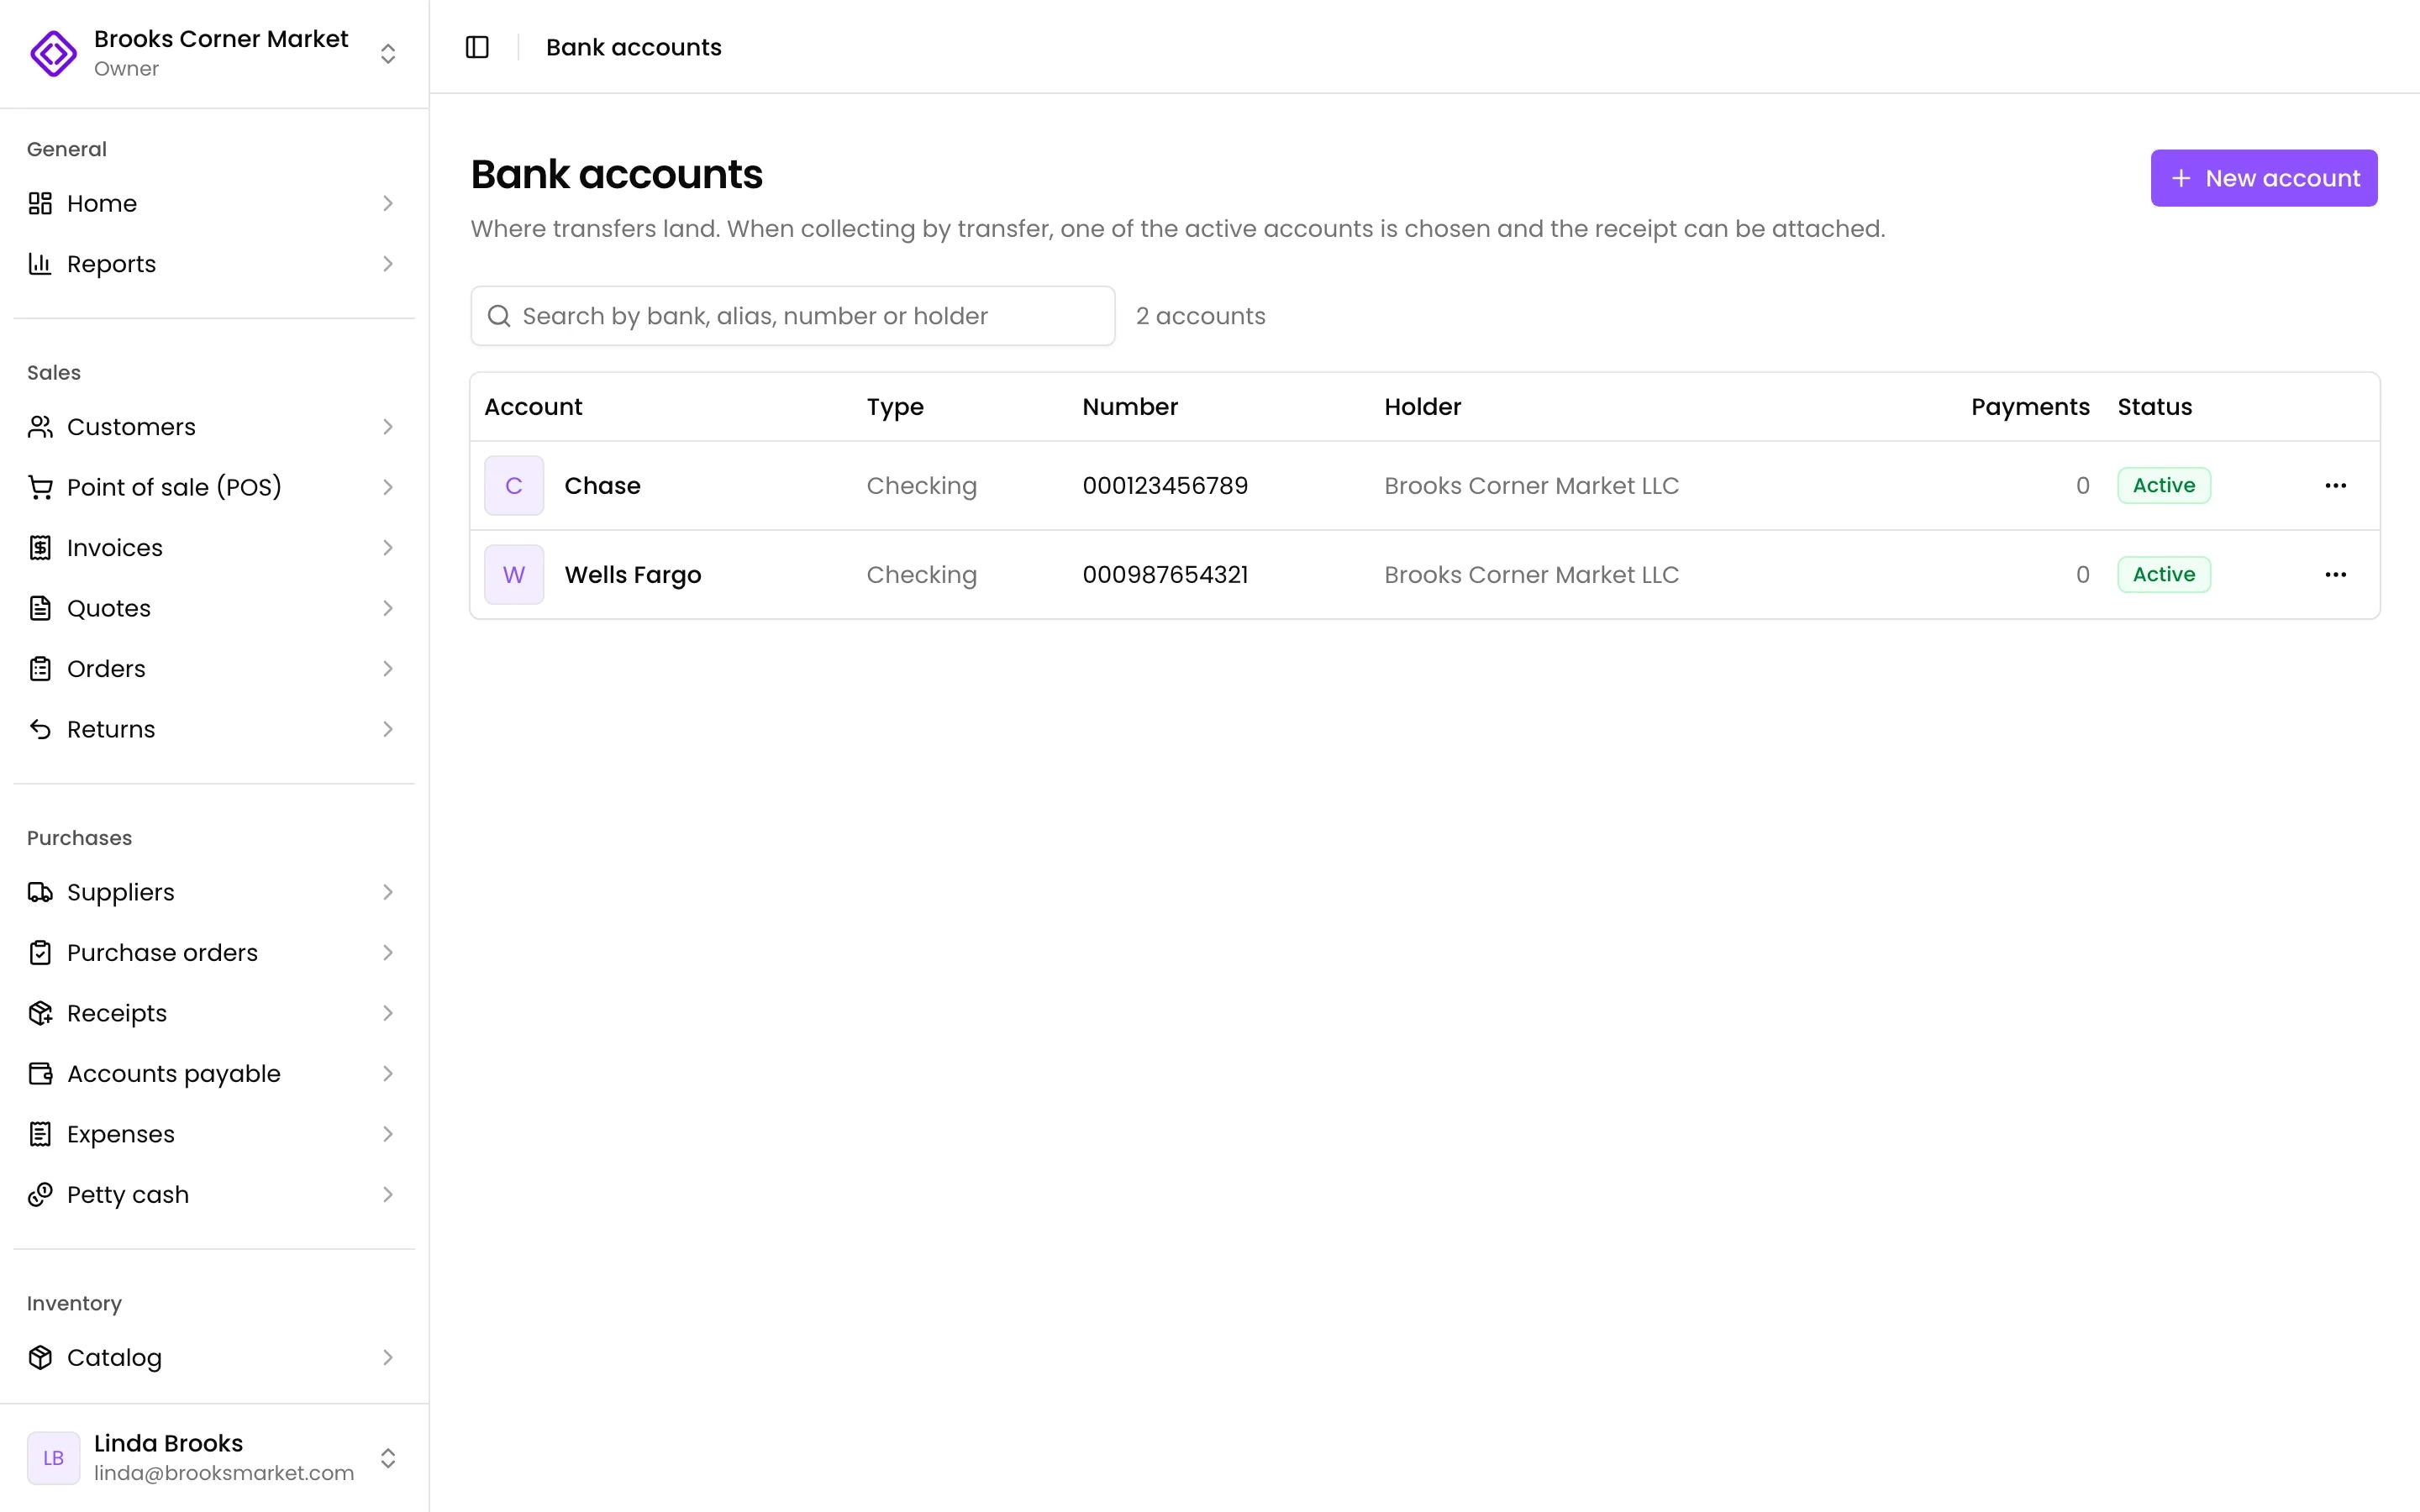
Task: Open the Purchase orders menu item
Action: (x=214, y=952)
